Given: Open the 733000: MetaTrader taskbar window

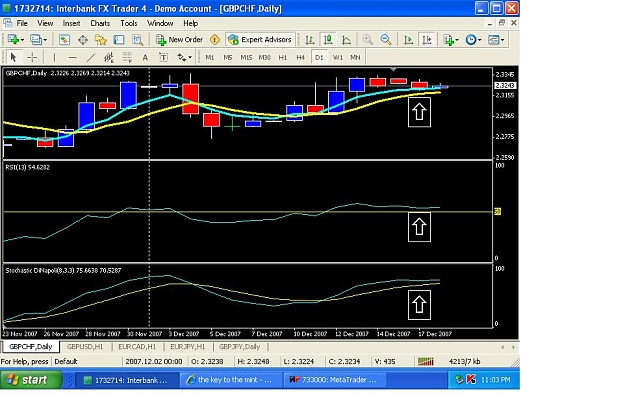Looking at the screenshot, I should tap(336, 380).
